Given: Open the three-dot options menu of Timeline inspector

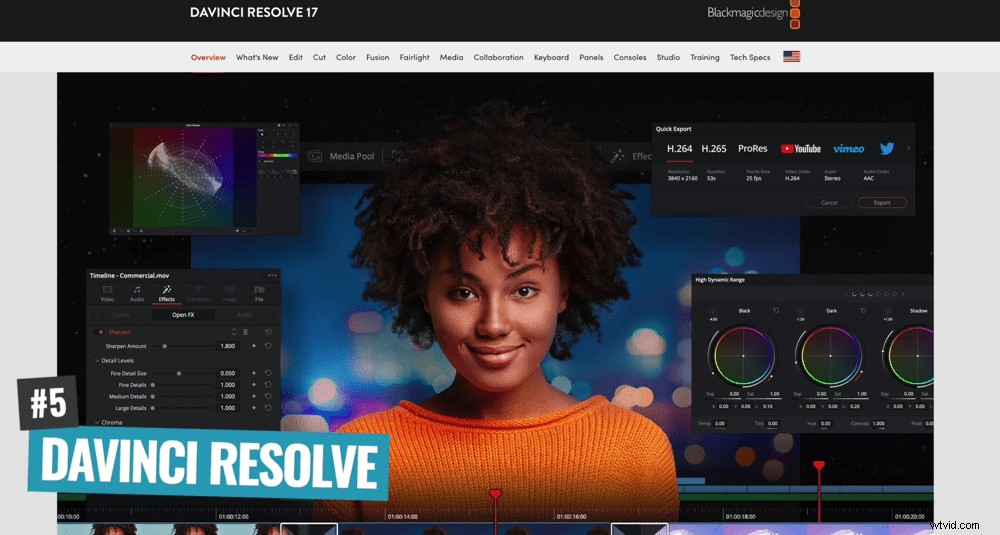Looking at the screenshot, I should tap(272, 275).
